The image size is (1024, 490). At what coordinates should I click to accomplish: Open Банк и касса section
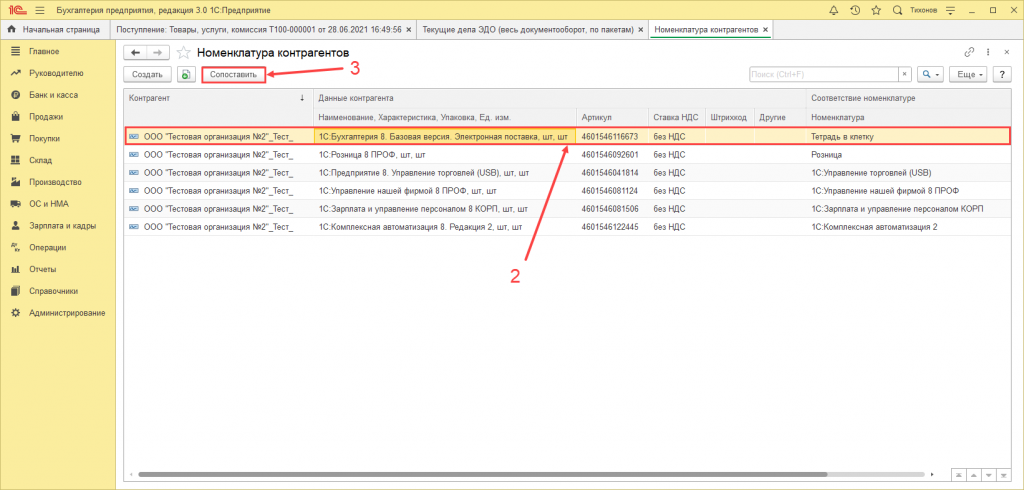pos(54,95)
